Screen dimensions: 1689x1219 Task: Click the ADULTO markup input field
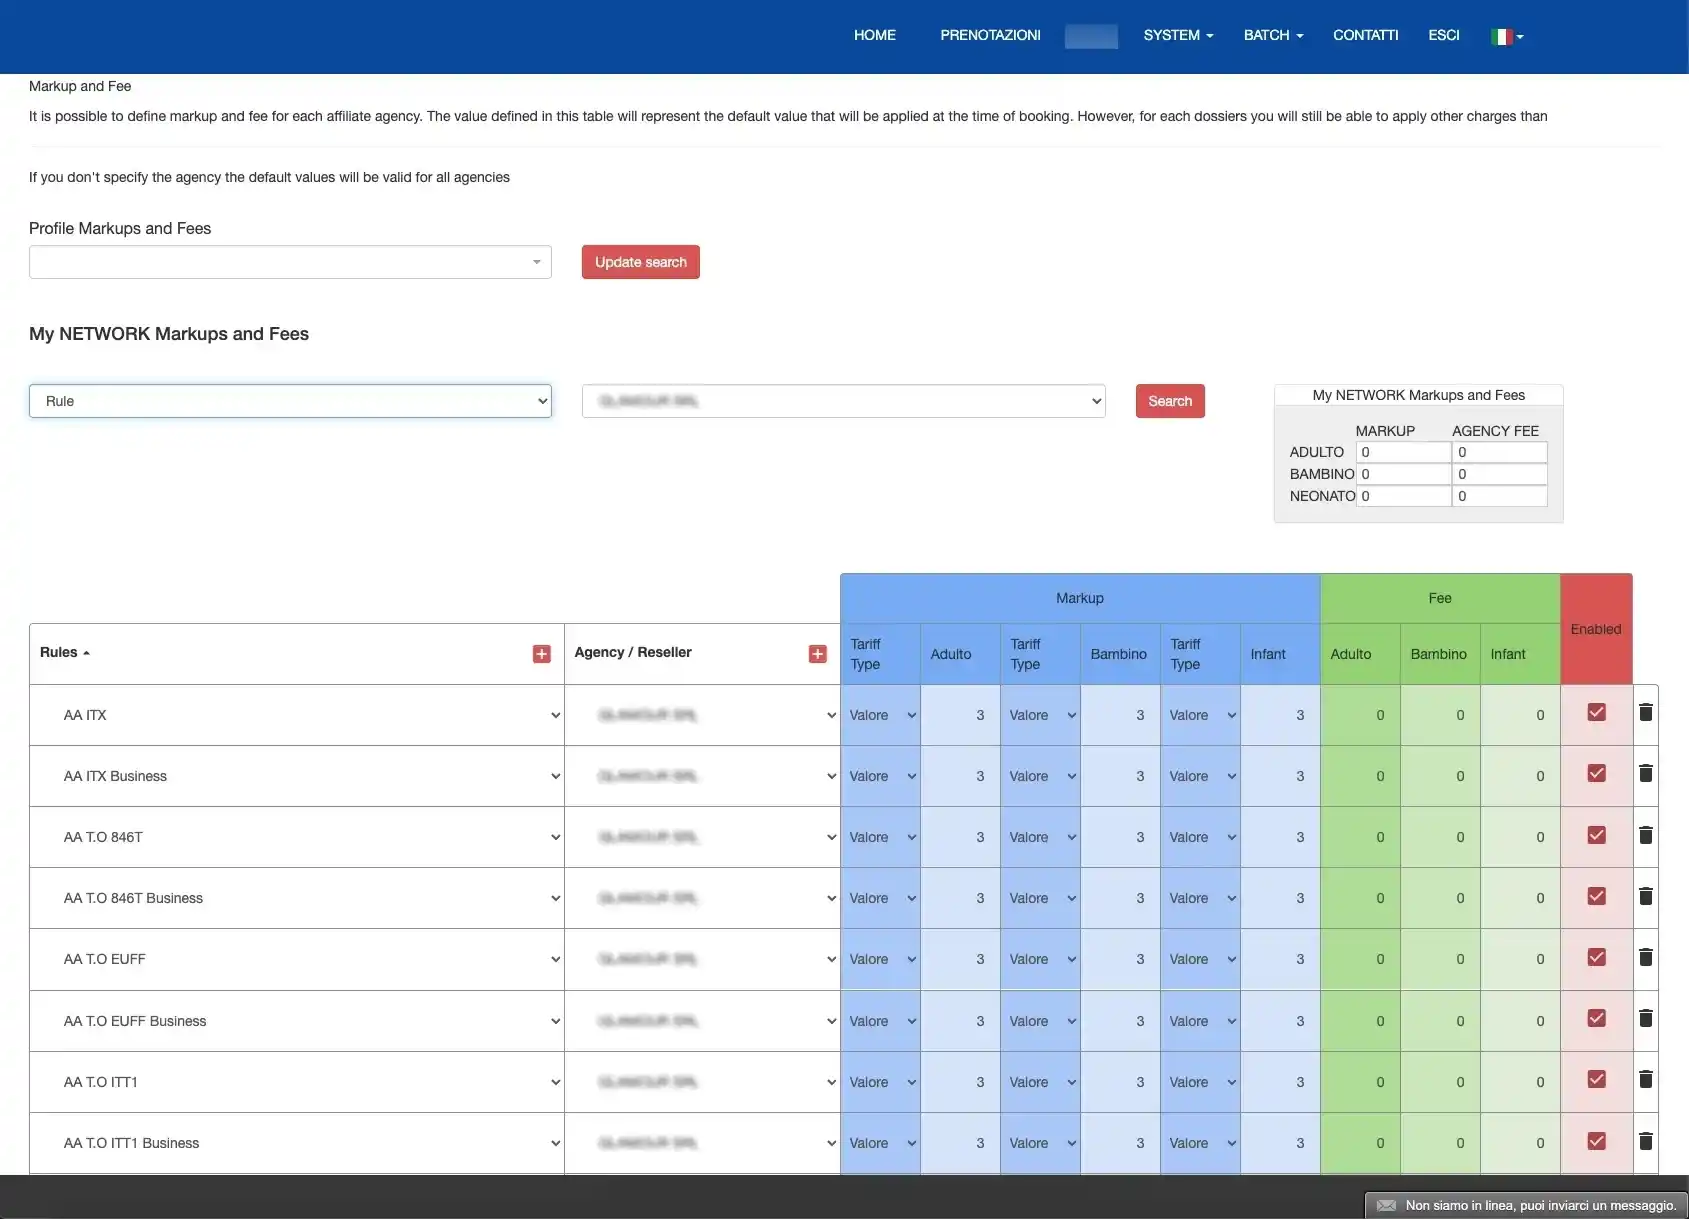(1403, 452)
